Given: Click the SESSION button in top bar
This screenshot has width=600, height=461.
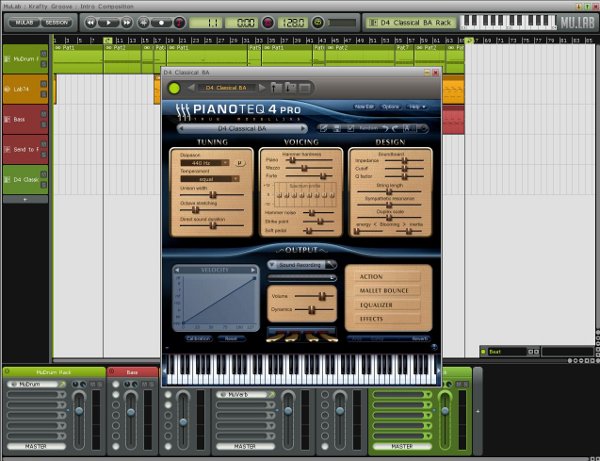Looking at the screenshot, I should point(56,23).
